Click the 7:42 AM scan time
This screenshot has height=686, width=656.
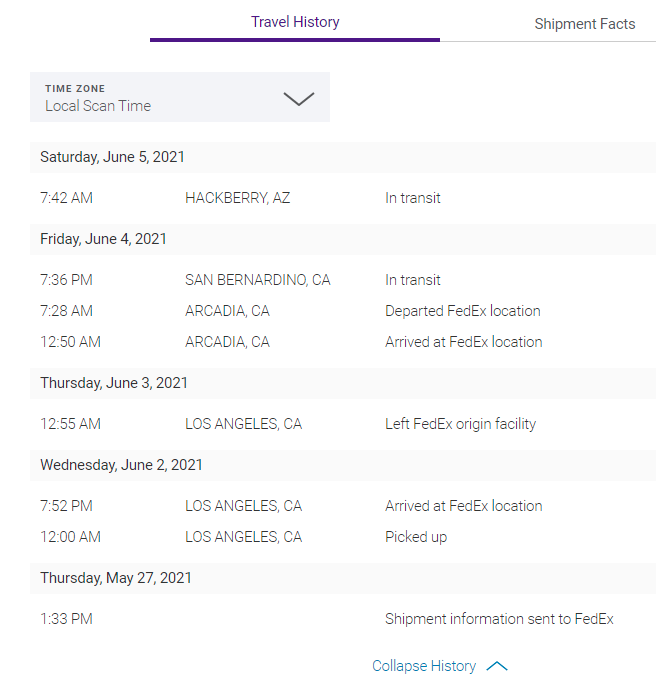pos(66,198)
